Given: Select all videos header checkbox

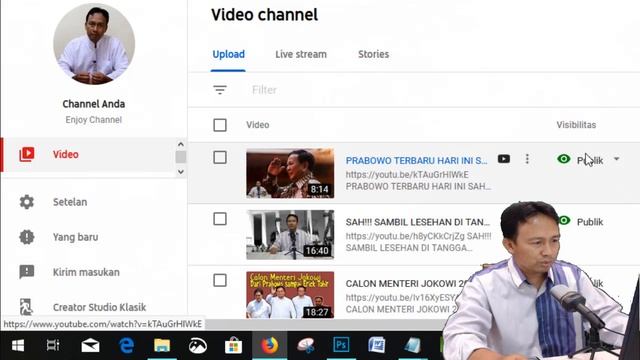Looking at the screenshot, I should tap(220, 125).
